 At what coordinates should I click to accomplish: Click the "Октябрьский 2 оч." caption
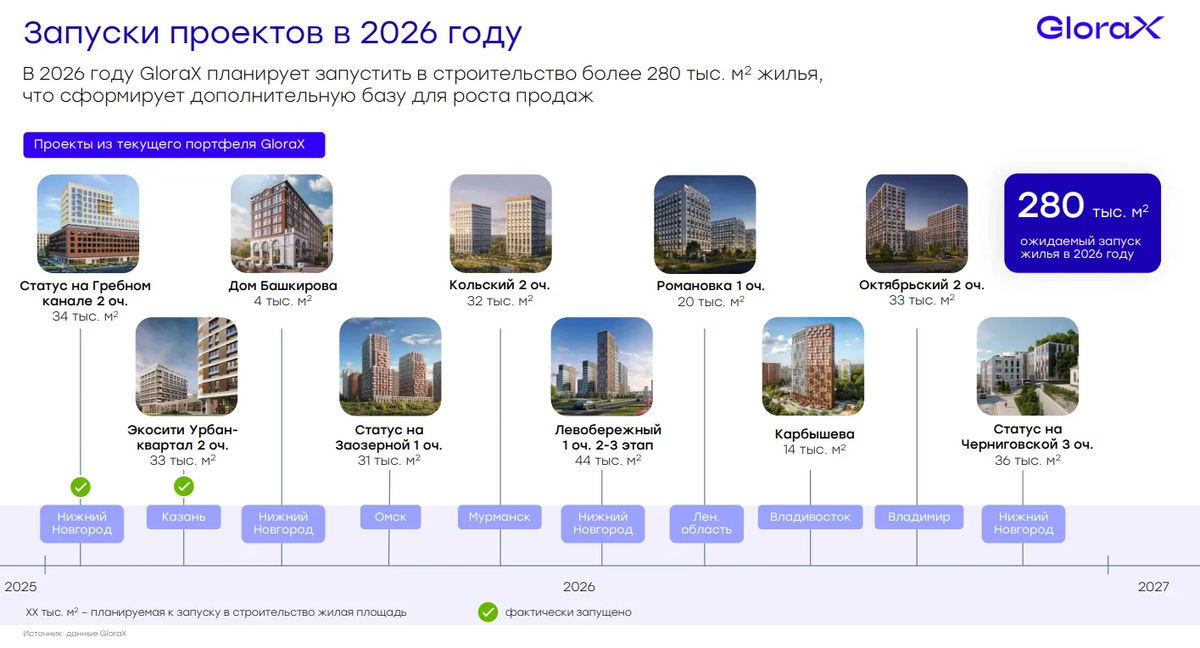(x=922, y=285)
